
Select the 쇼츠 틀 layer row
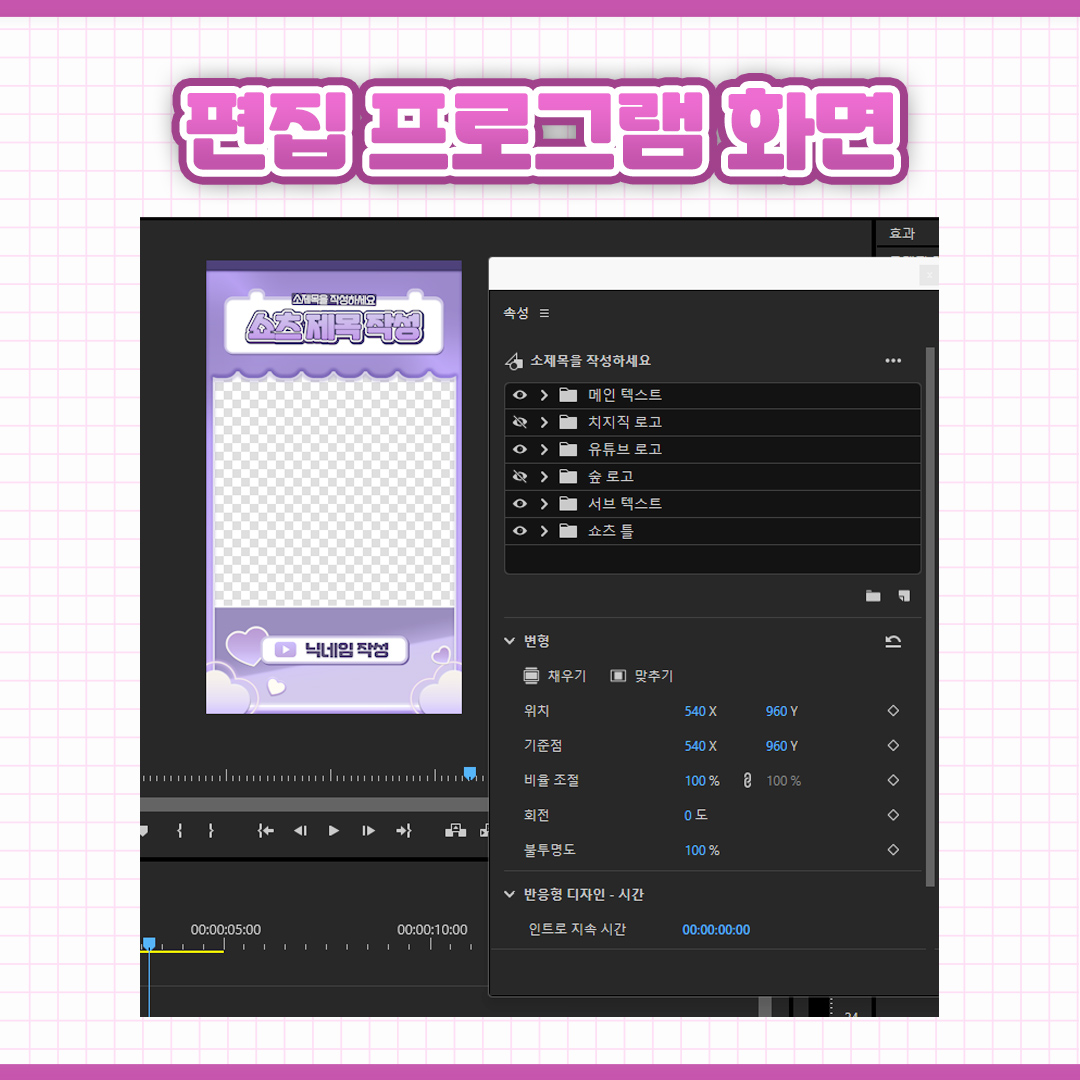click(x=713, y=530)
